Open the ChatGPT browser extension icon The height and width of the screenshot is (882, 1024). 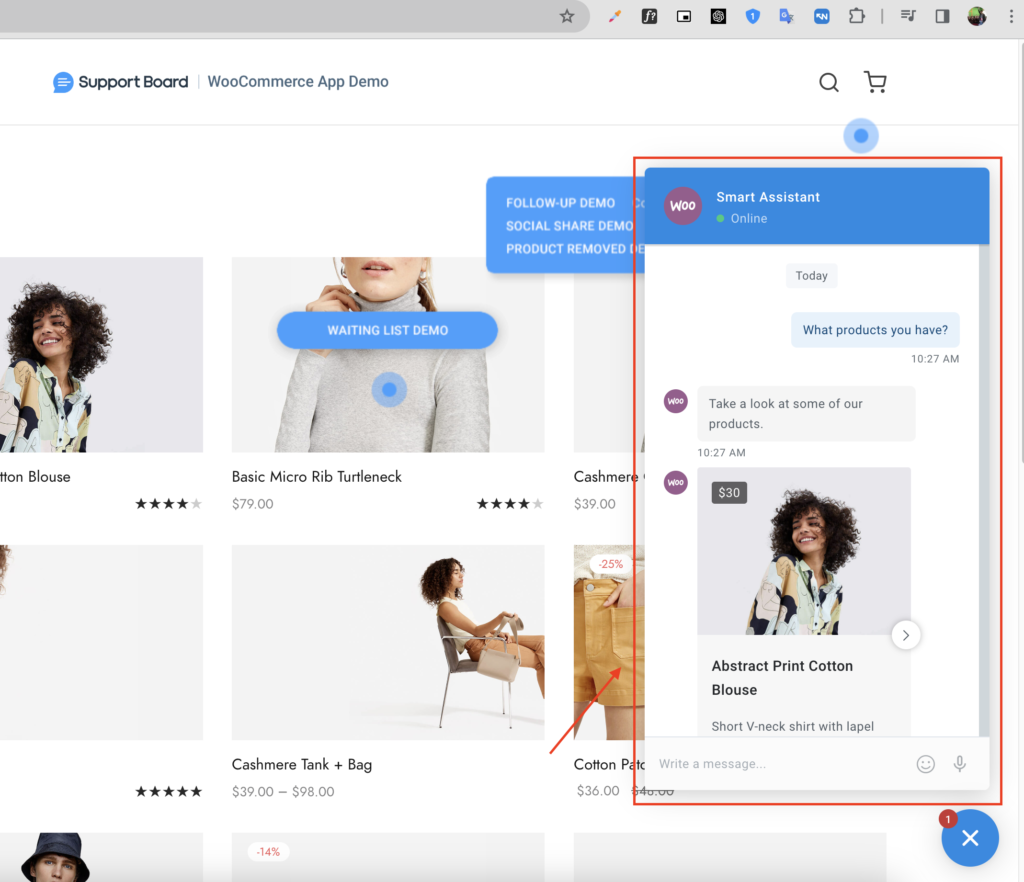[x=718, y=16]
